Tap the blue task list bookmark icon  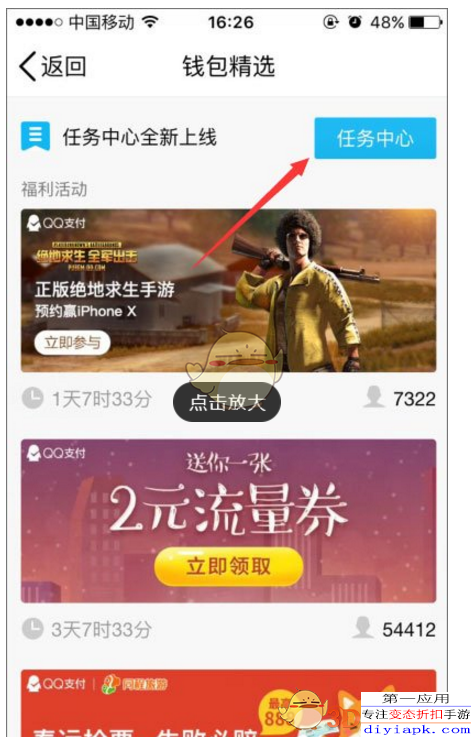pyautogui.click(x=35, y=136)
